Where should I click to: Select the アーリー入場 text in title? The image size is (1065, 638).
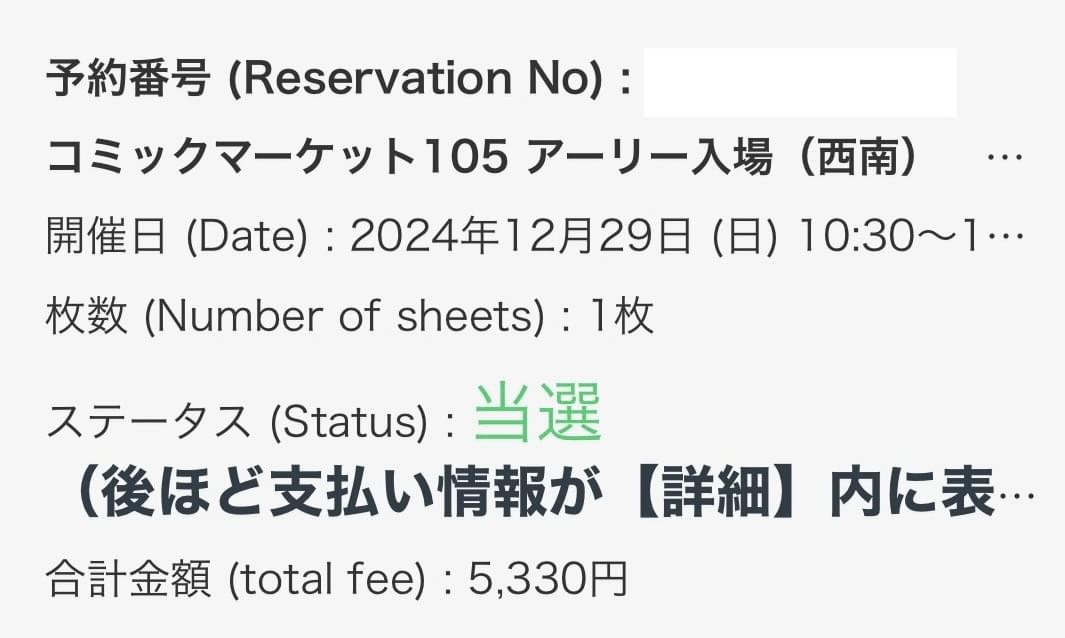(x=649, y=157)
